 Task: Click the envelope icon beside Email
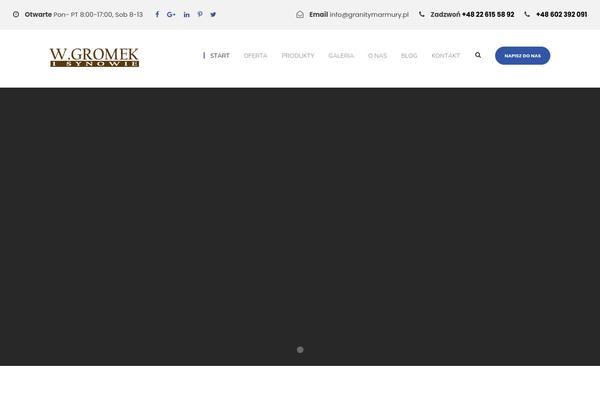coord(300,15)
